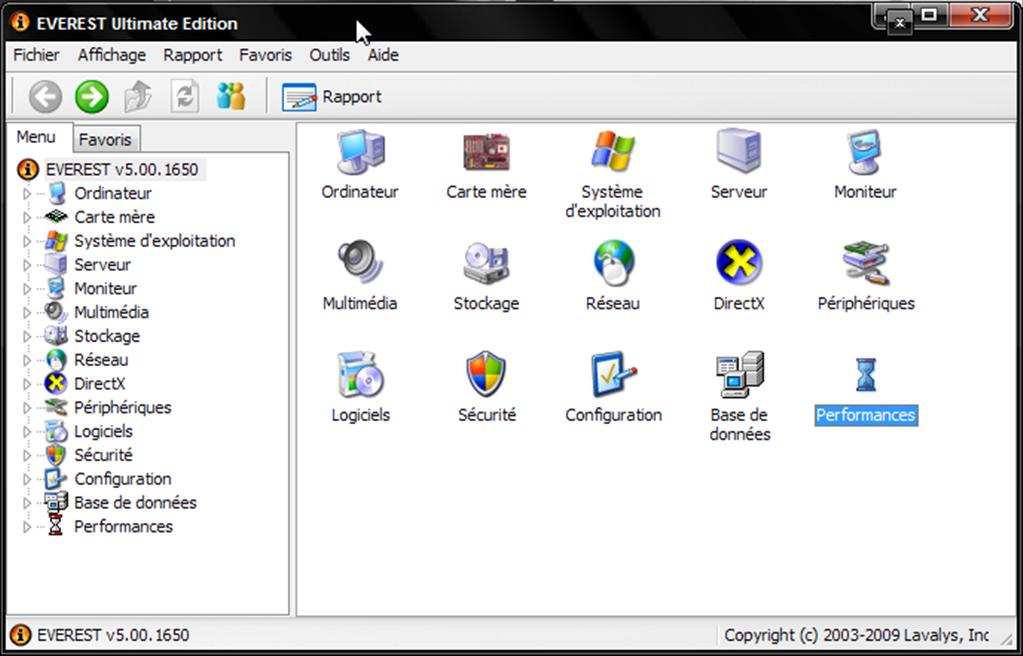Open the Logiciels large icon
Image resolution: width=1023 pixels, height=656 pixels.
[x=360, y=375]
